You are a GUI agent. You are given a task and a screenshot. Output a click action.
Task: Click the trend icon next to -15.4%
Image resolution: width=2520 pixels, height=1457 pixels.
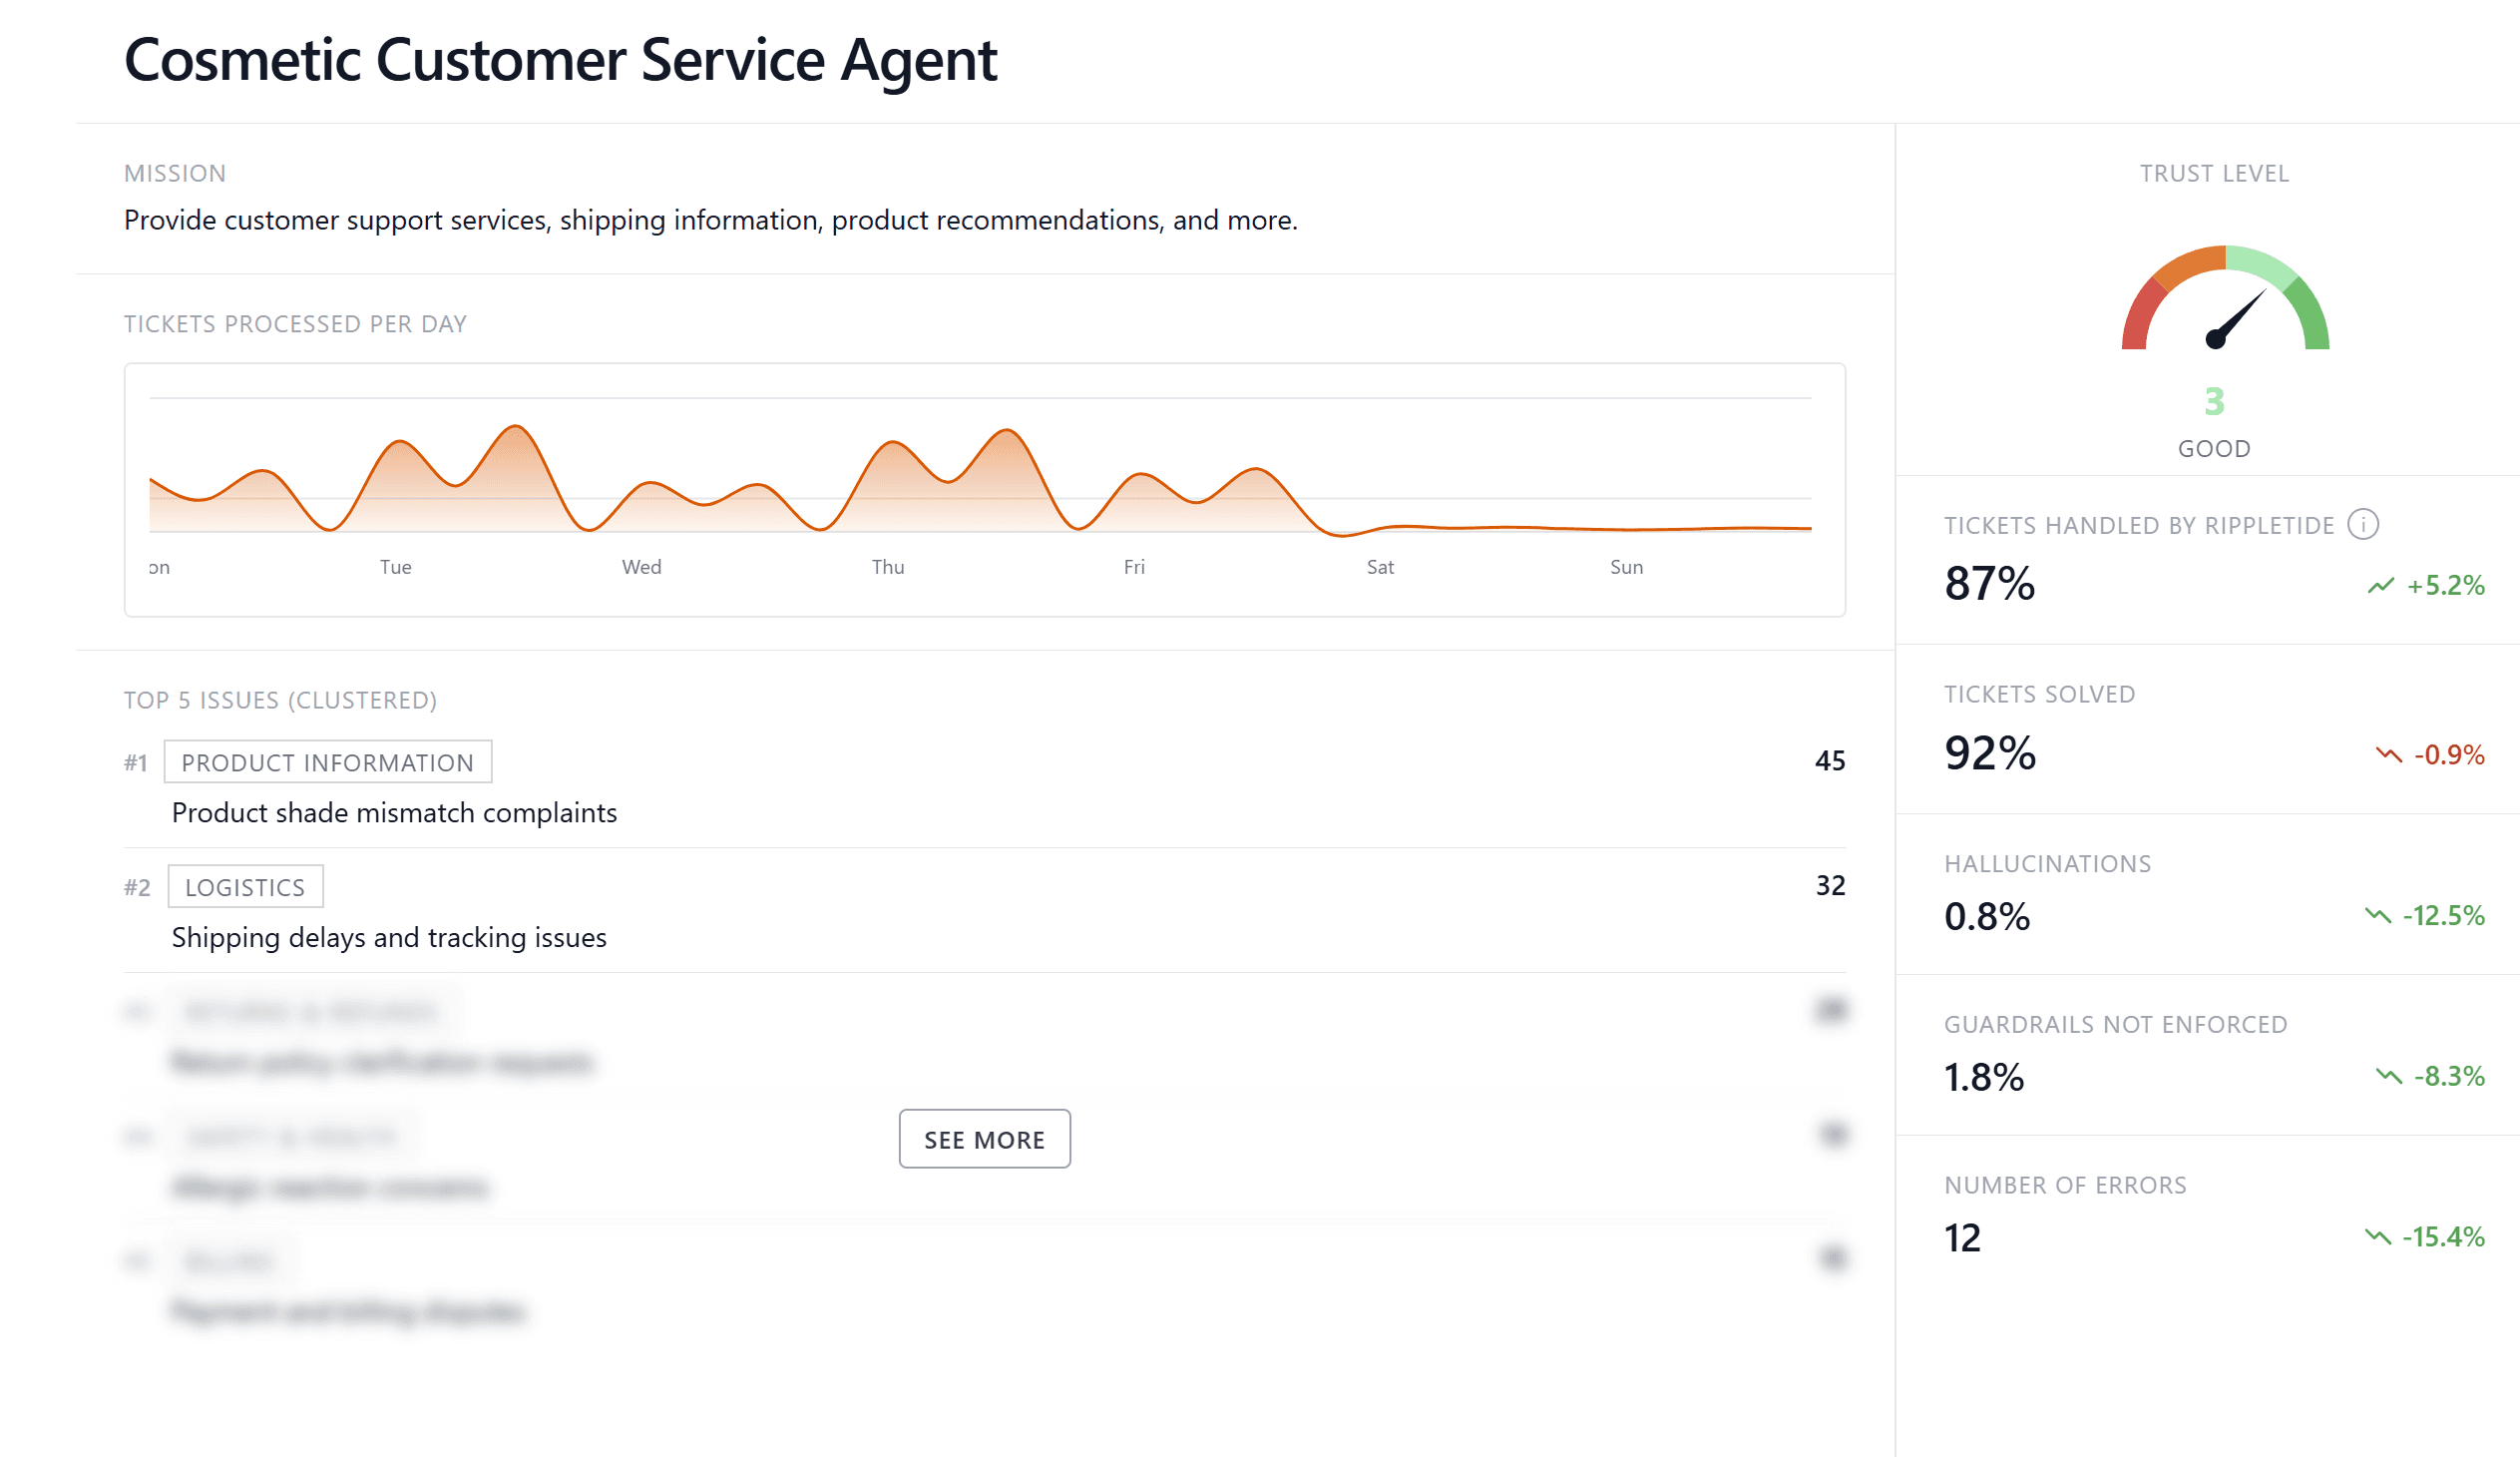point(2377,1237)
